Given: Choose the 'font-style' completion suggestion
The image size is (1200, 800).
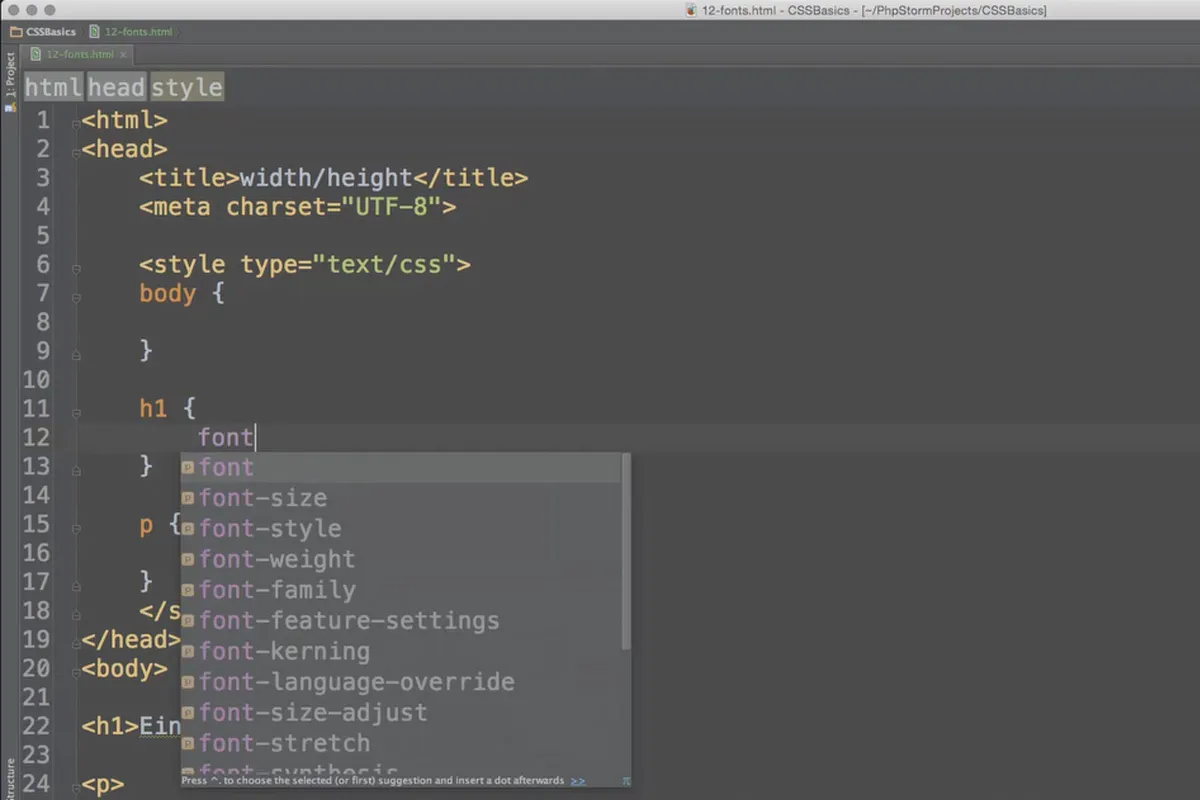Looking at the screenshot, I should (400, 529).
